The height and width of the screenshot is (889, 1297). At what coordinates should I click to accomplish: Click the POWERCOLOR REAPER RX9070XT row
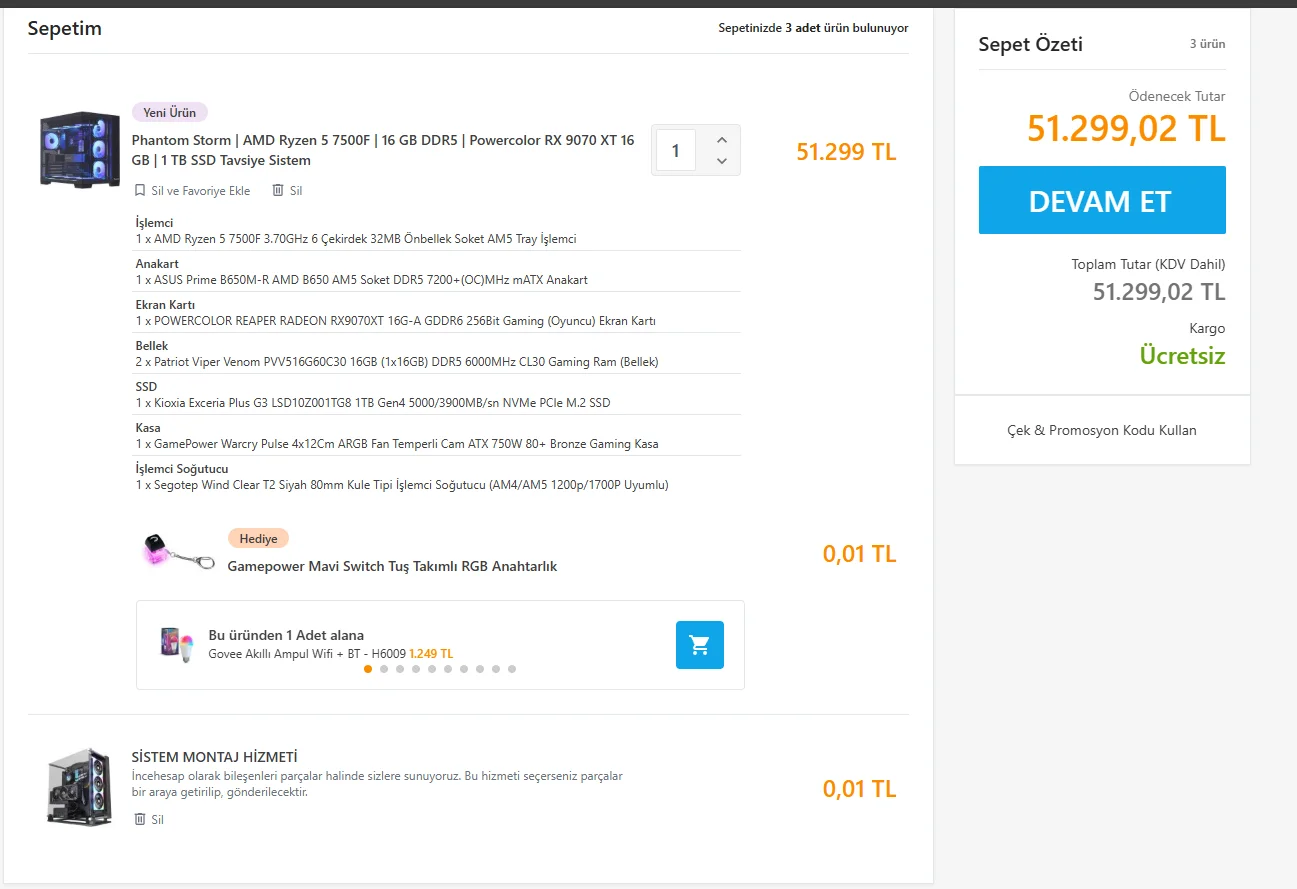click(x=438, y=312)
